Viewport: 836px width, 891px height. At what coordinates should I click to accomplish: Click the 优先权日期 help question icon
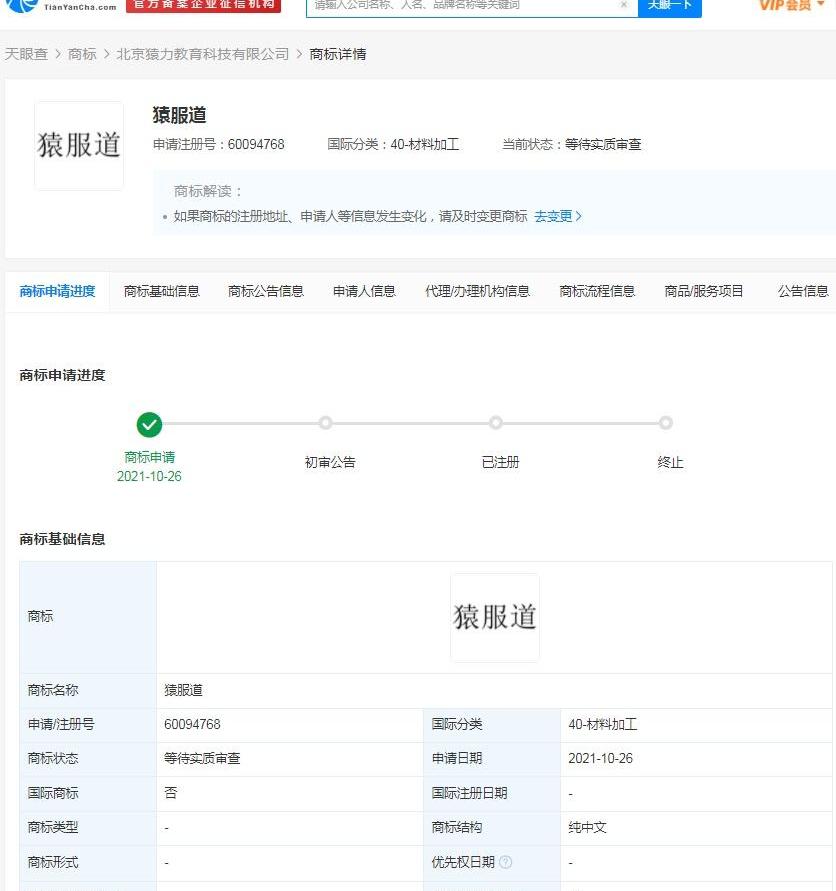click(x=505, y=862)
